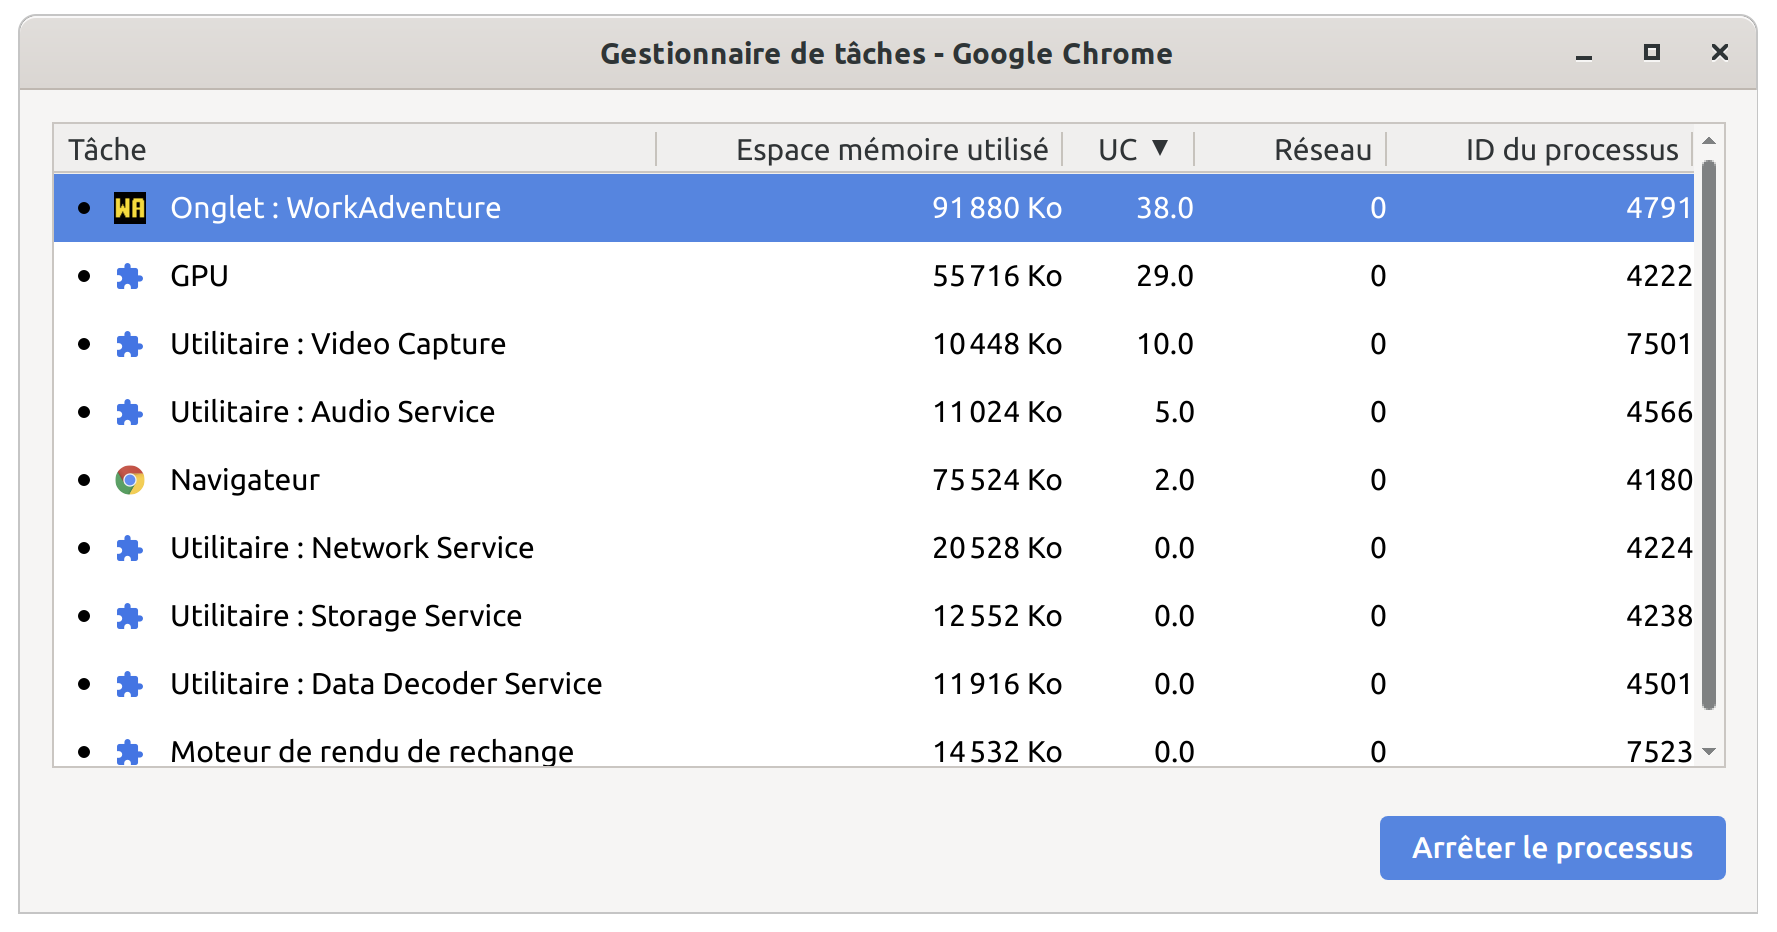Click the Tâche column header
This screenshot has width=1777, height=932.
107,148
